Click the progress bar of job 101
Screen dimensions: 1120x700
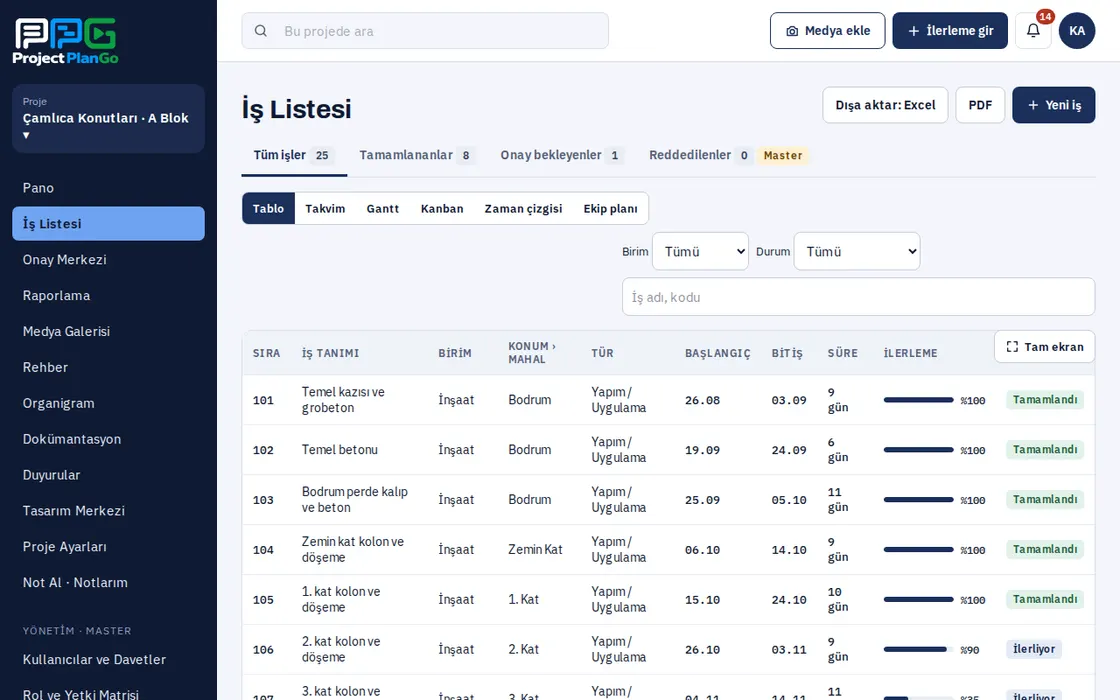[919, 400]
